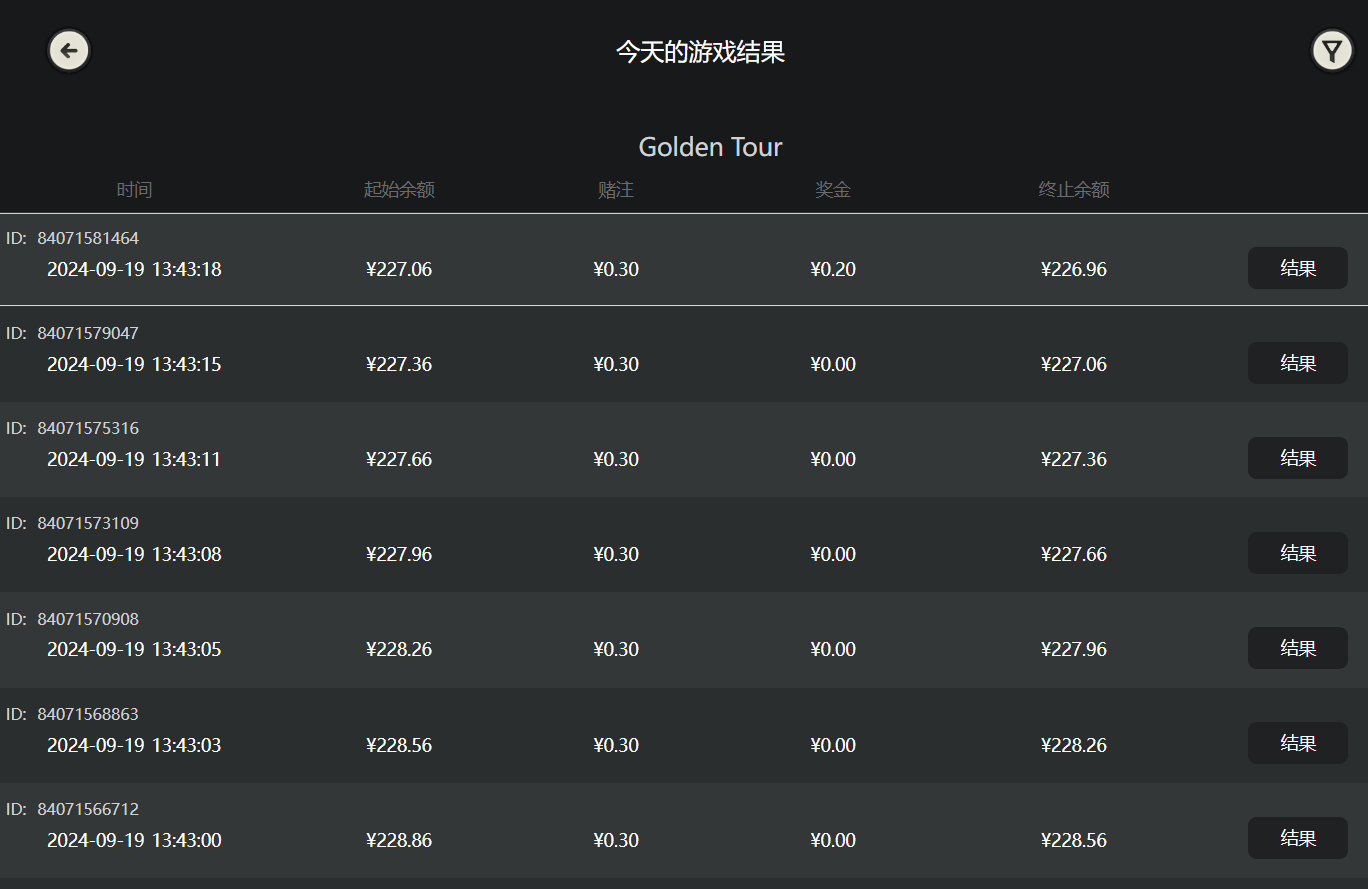Open 结果 for game ID 84071579047
The width and height of the screenshot is (1368, 889).
(1297, 363)
